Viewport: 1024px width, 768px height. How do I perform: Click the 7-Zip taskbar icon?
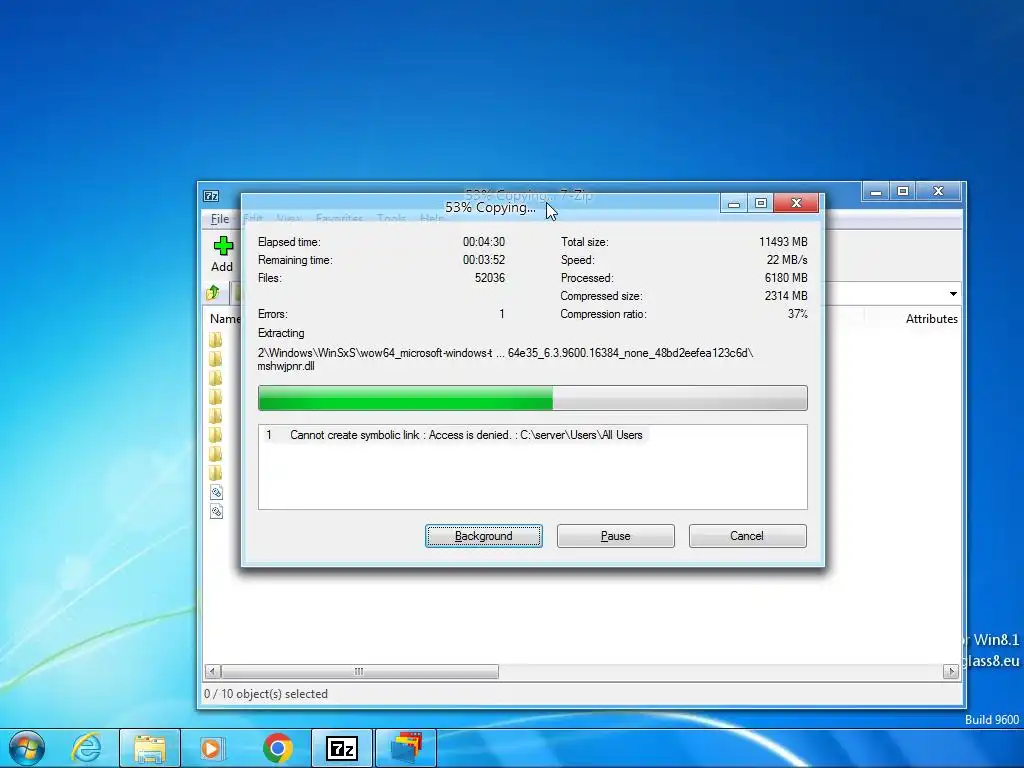342,748
